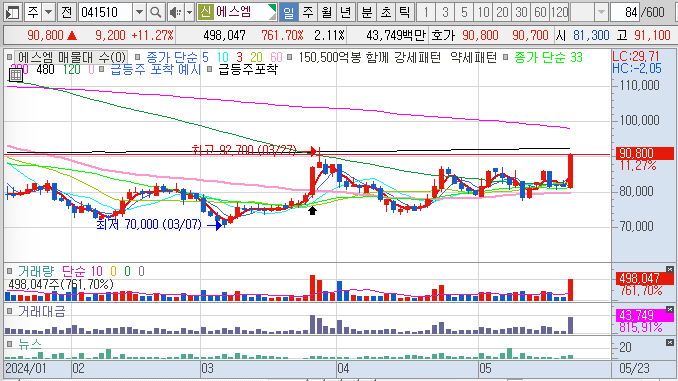The height and width of the screenshot is (381, 678).
Task: Toggle the 150,500억봉 indicator marker
Action: 290,57
